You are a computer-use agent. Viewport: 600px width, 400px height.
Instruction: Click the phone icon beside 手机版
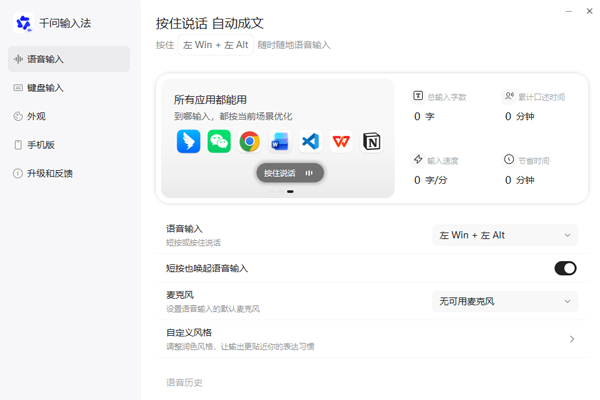point(18,145)
